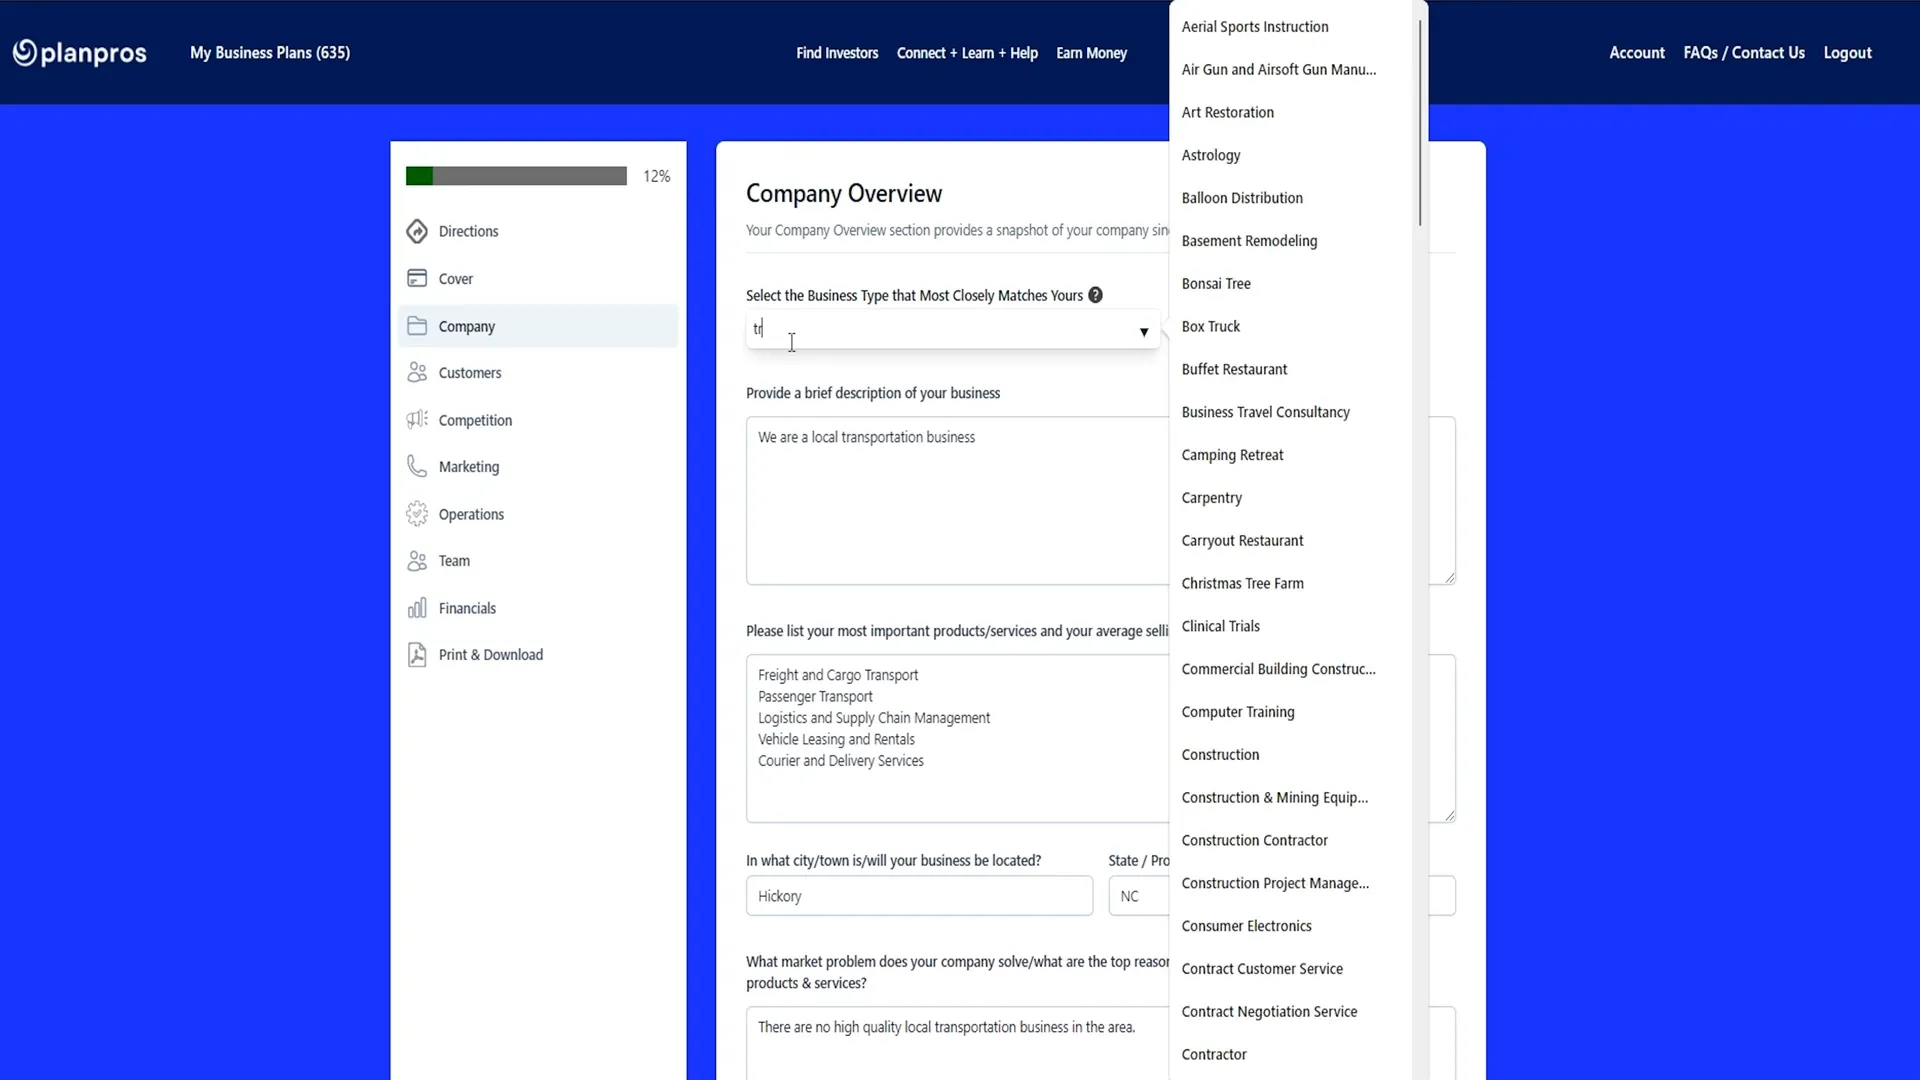Image resolution: width=1920 pixels, height=1080 pixels.
Task: Click the 12% progress bar
Action: (516, 176)
